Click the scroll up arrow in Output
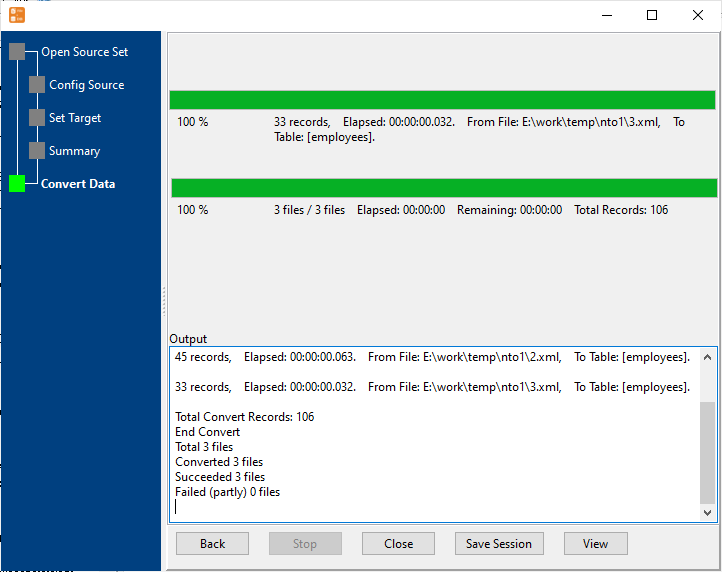This screenshot has height=572, width=722. pos(708,357)
